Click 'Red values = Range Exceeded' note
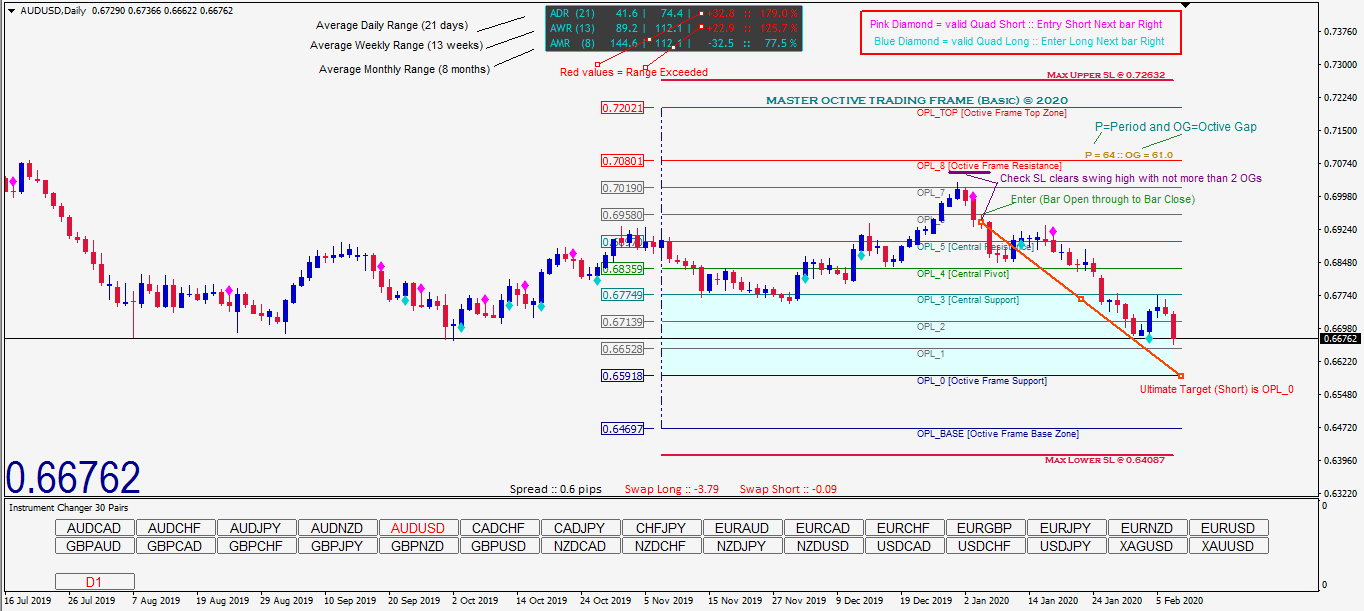This screenshot has width=1364, height=611. coord(634,72)
